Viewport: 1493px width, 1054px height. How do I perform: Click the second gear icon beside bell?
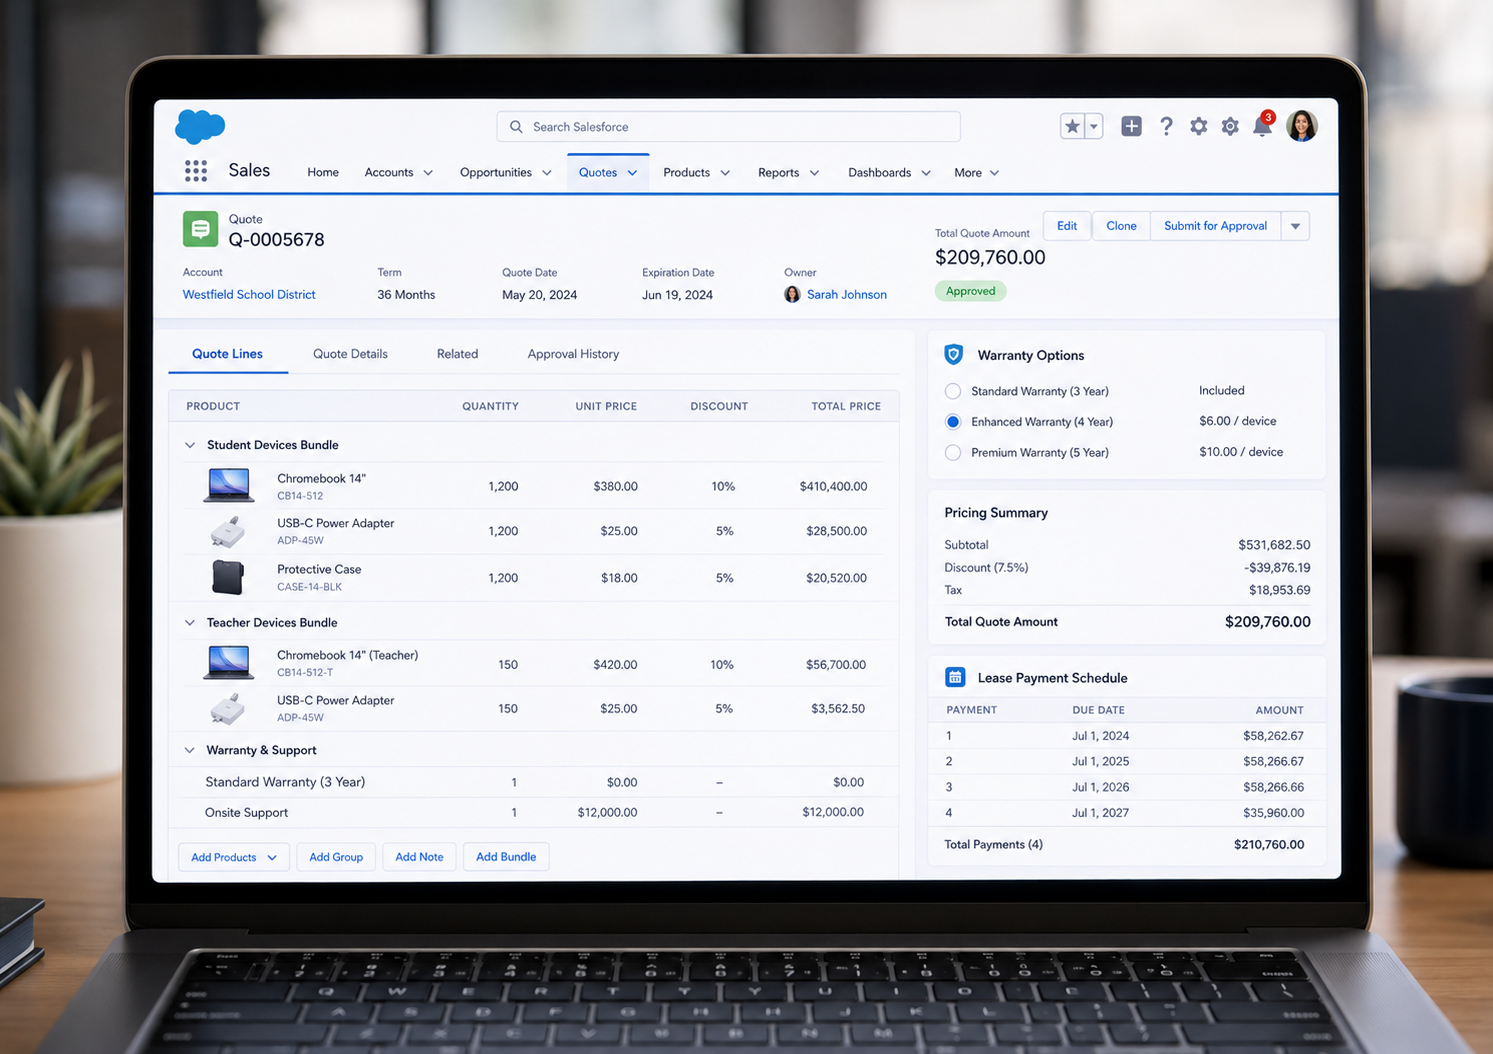[x=1230, y=126]
